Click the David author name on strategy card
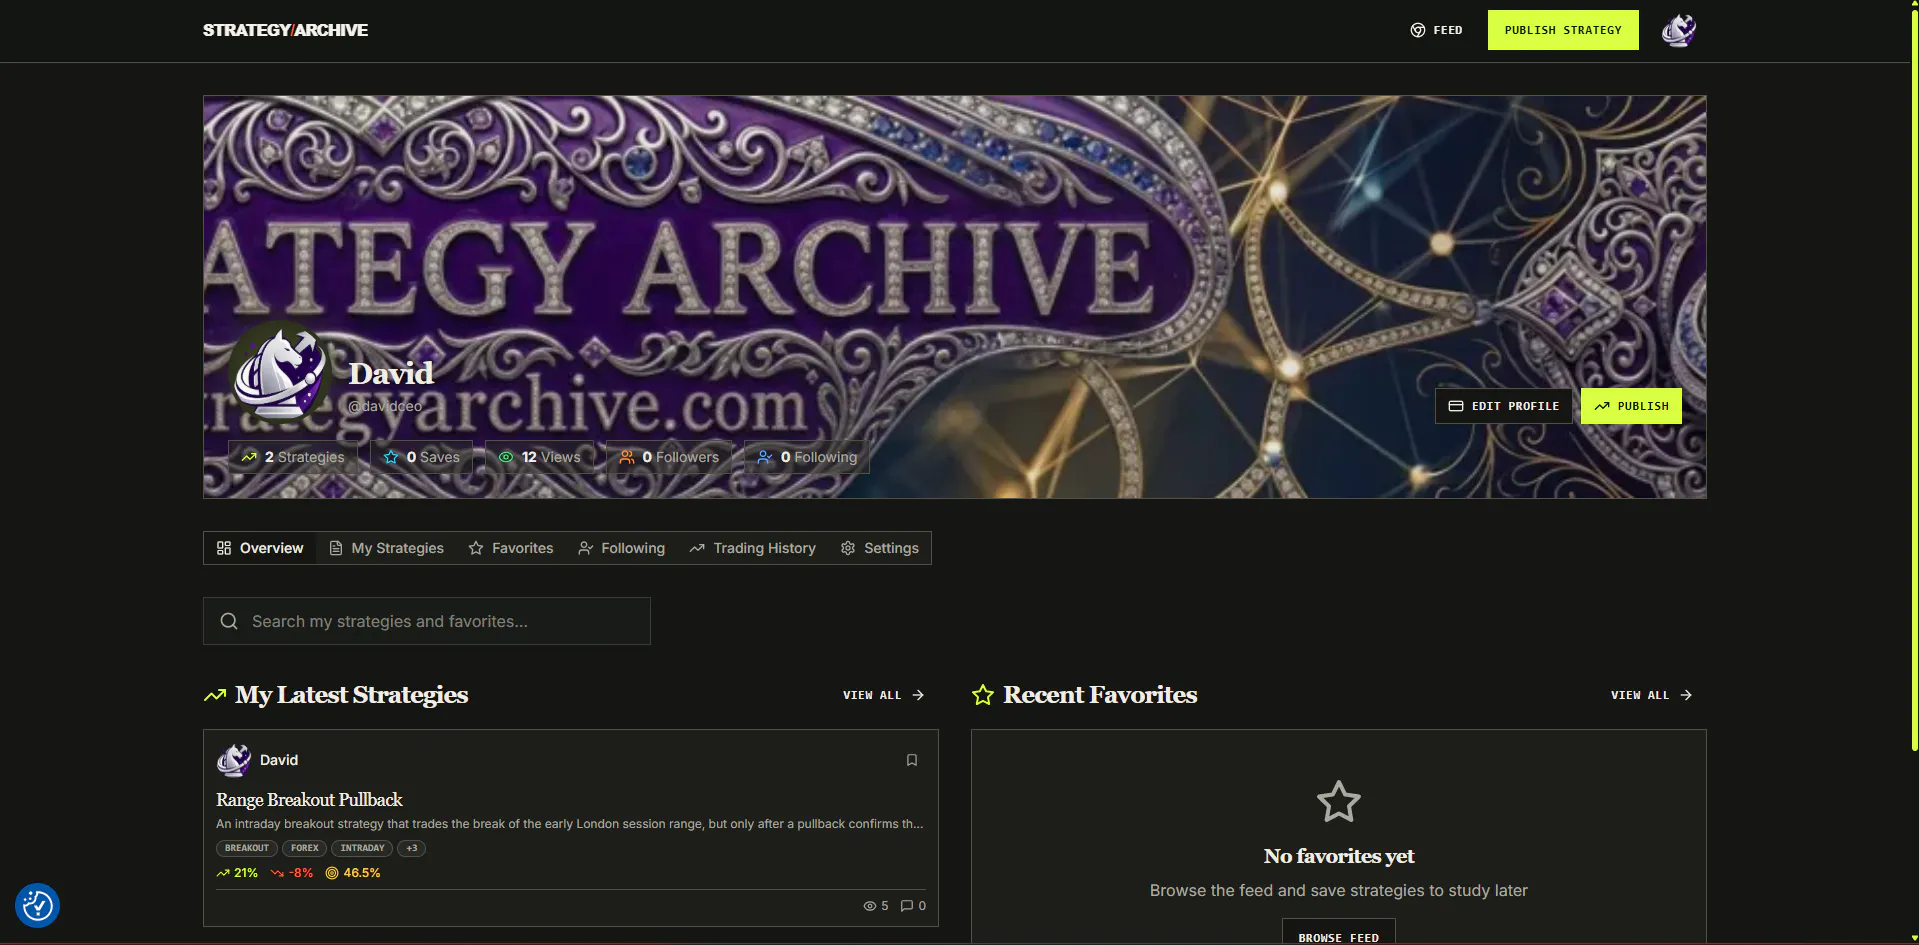Screen dimensions: 1919x945 pyautogui.click(x=279, y=760)
